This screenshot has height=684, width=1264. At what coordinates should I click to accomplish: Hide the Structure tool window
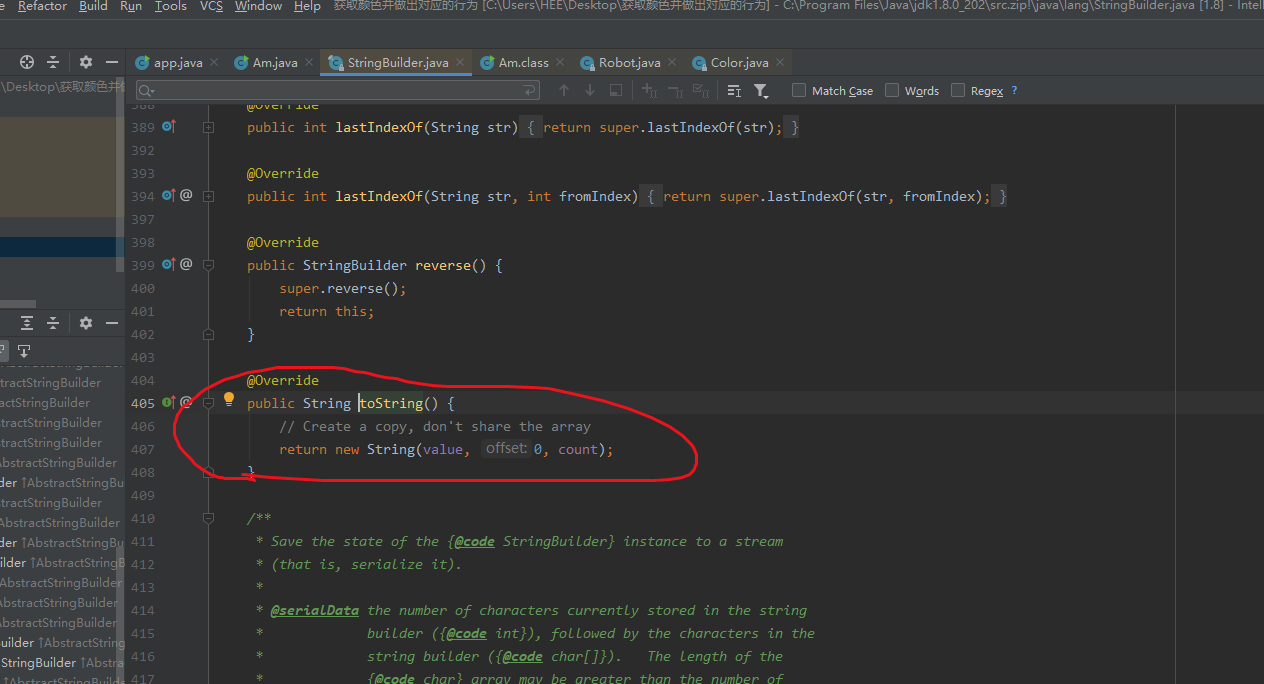click(x=111, y=323)
